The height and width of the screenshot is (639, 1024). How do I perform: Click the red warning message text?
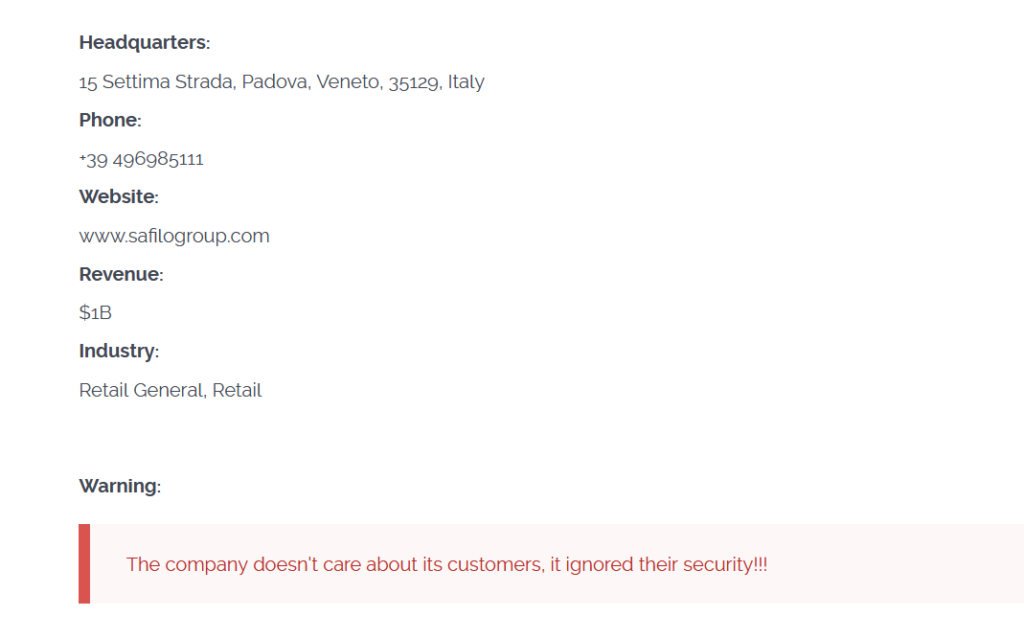446,564
